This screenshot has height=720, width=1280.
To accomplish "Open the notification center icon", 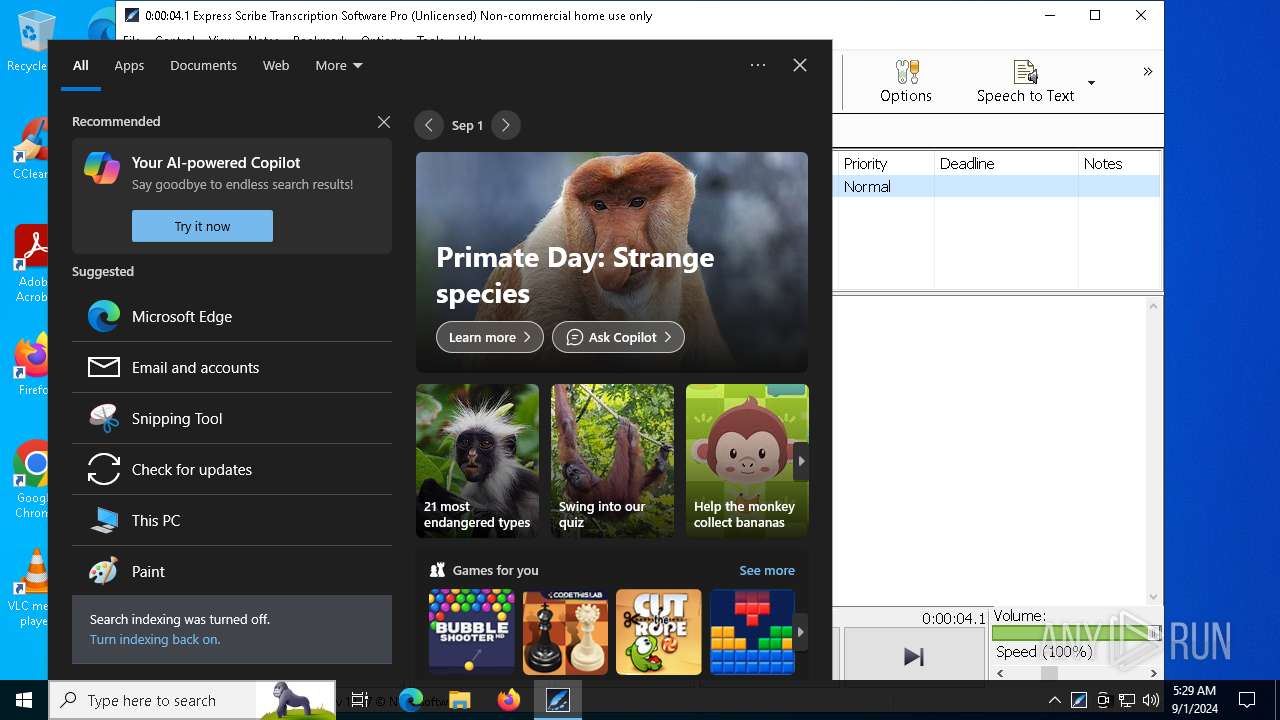I will [1247, 700].
